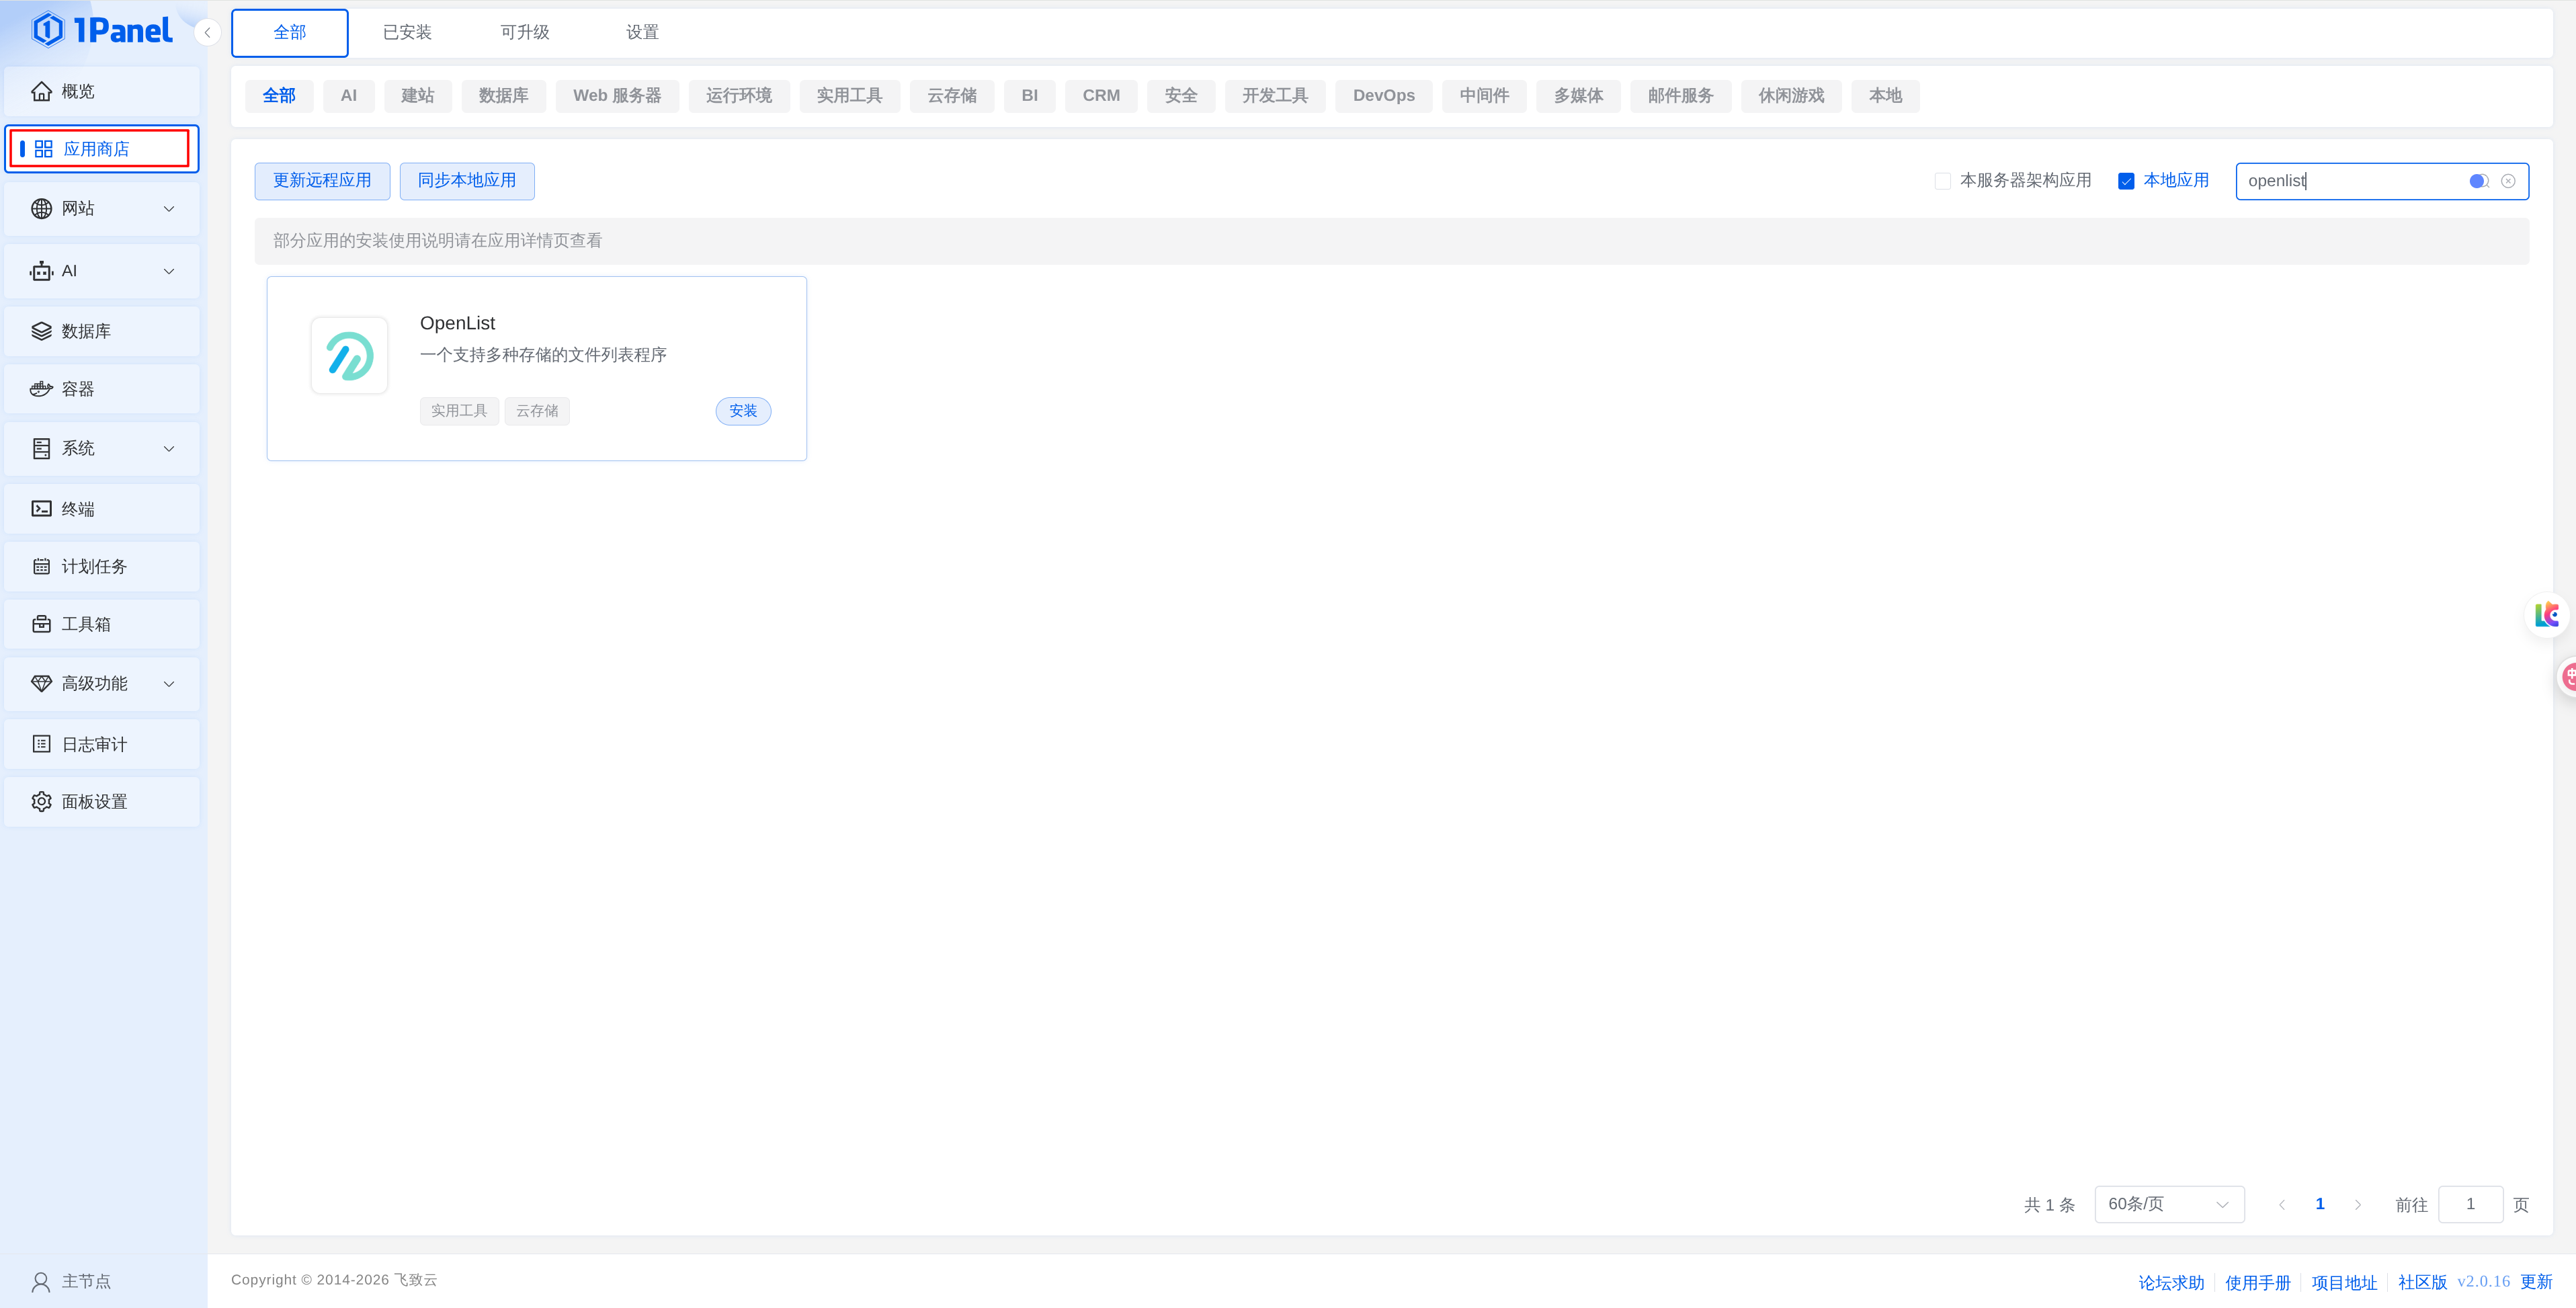
Task: Open 数据库 via its layers icon
Action: (x=41, y=331)
